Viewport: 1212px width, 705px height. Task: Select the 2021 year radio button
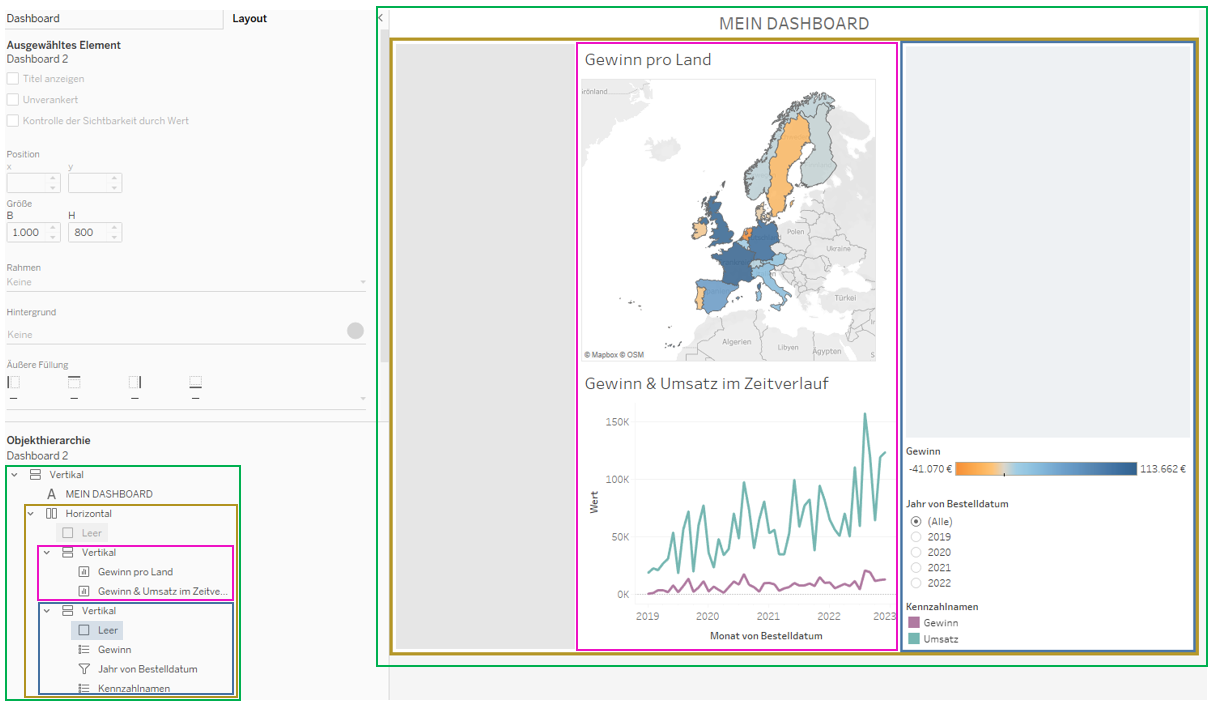tap(916, 568)
